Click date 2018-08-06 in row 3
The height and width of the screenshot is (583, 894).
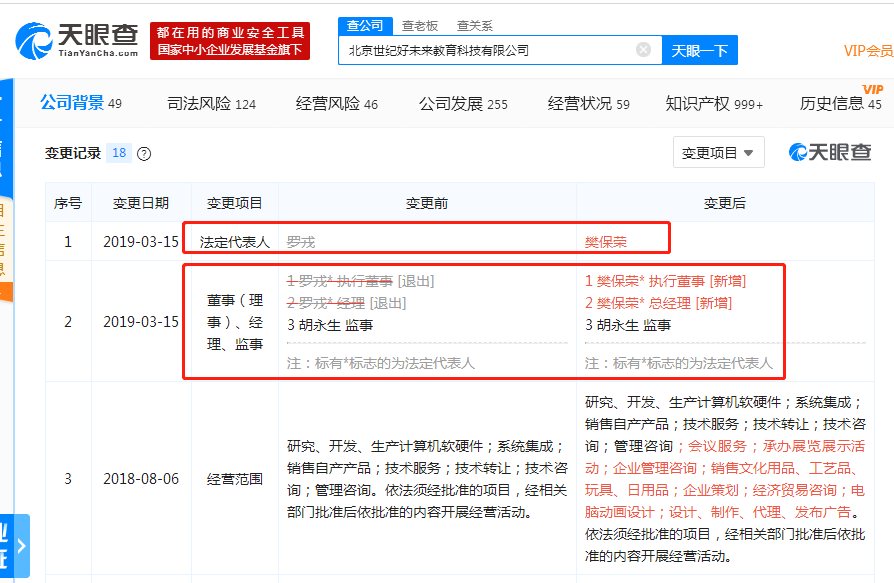[141, 479]
